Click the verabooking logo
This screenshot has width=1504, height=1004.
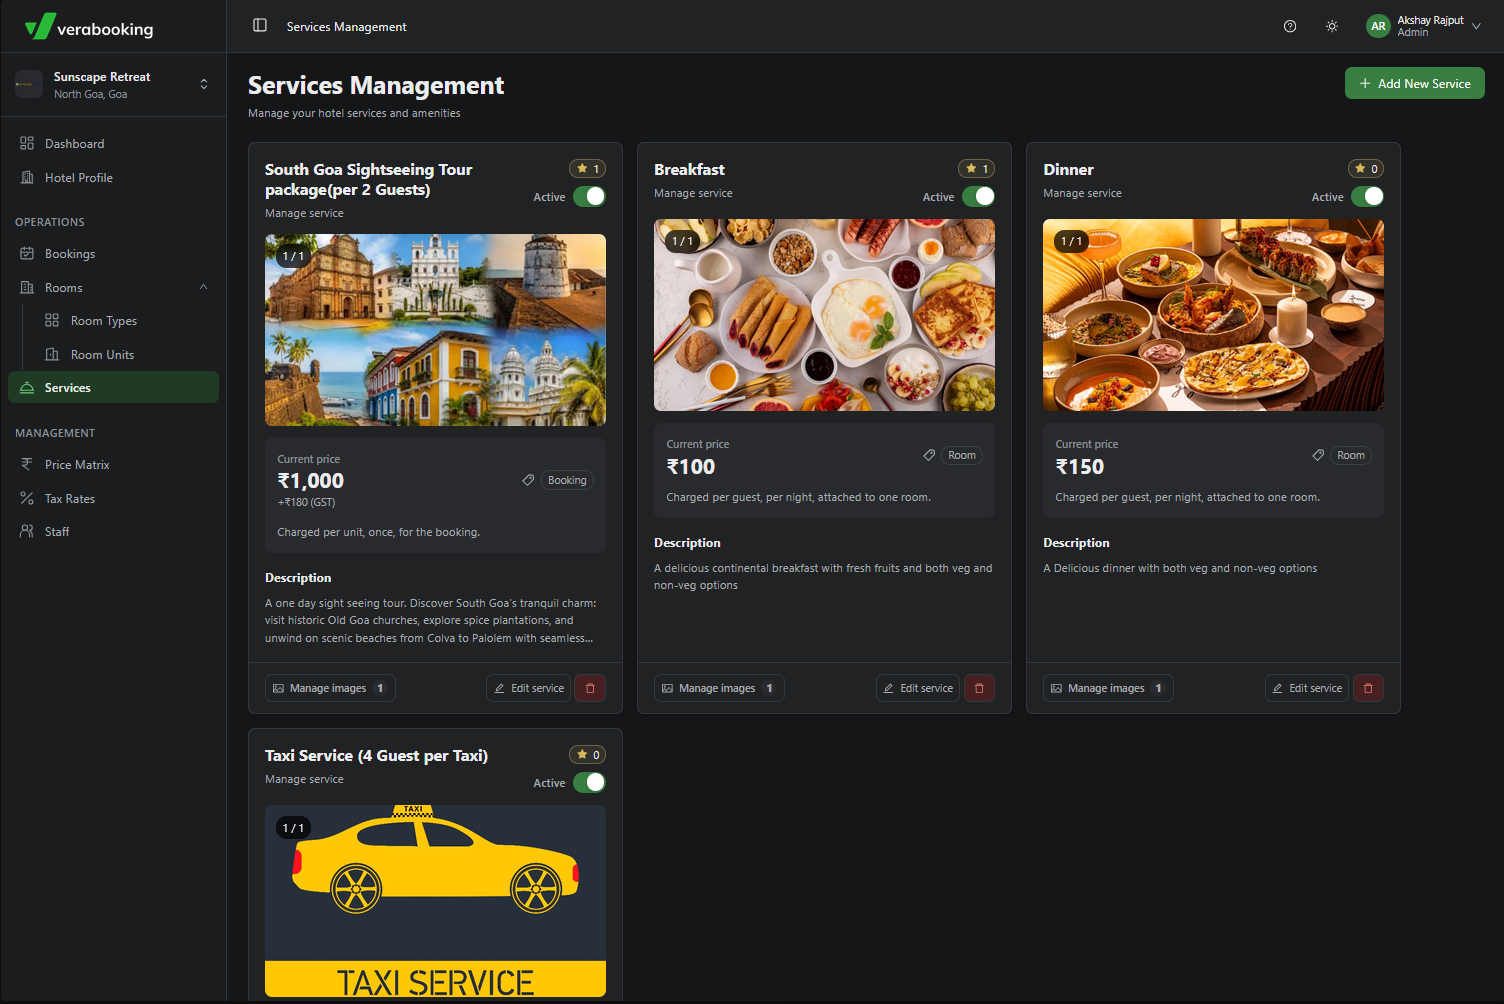coord(89,27)
